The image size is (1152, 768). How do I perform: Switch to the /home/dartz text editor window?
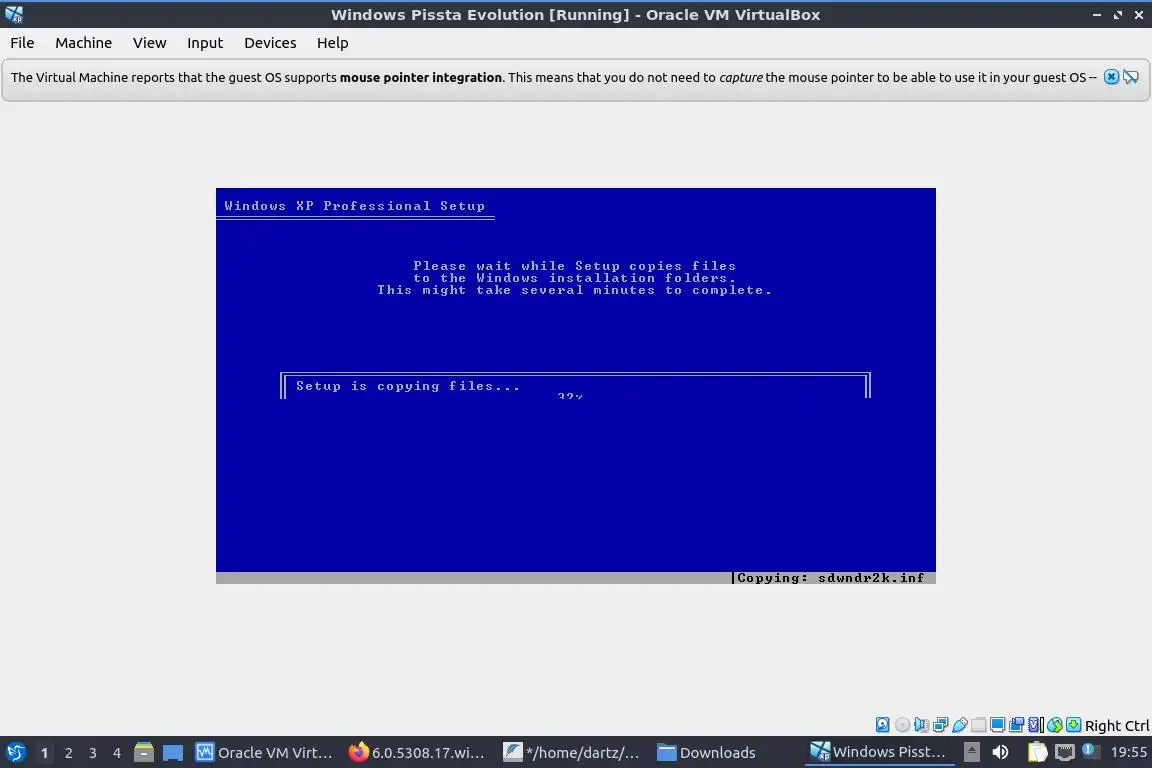point(571,753)
